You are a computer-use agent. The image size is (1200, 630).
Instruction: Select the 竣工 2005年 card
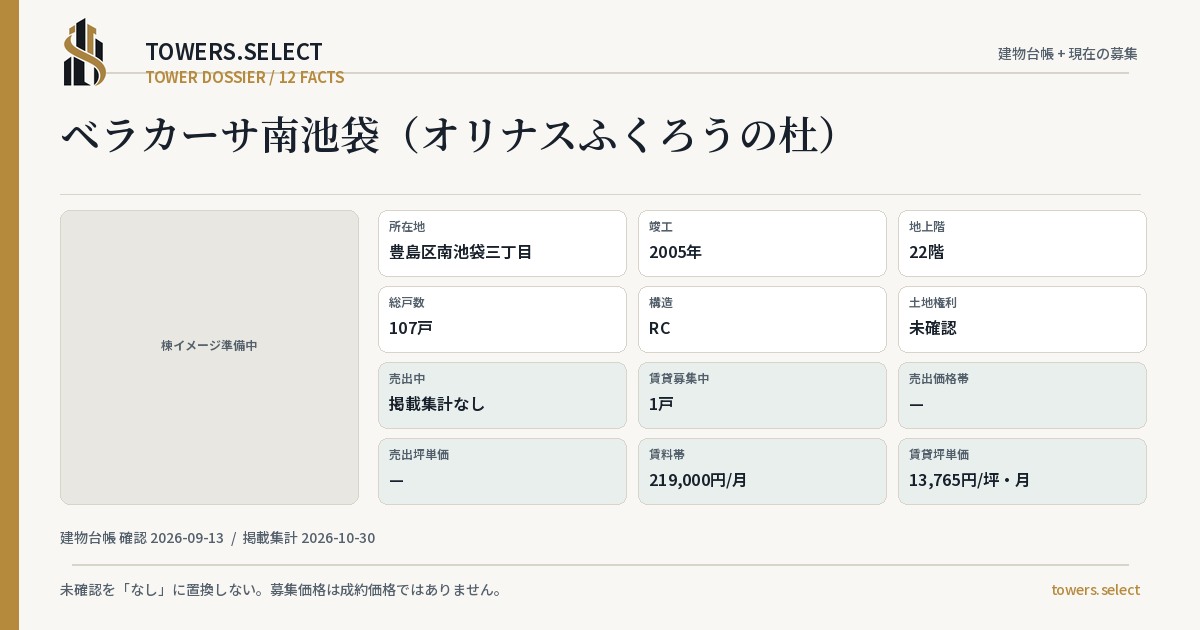pos(762,243)
